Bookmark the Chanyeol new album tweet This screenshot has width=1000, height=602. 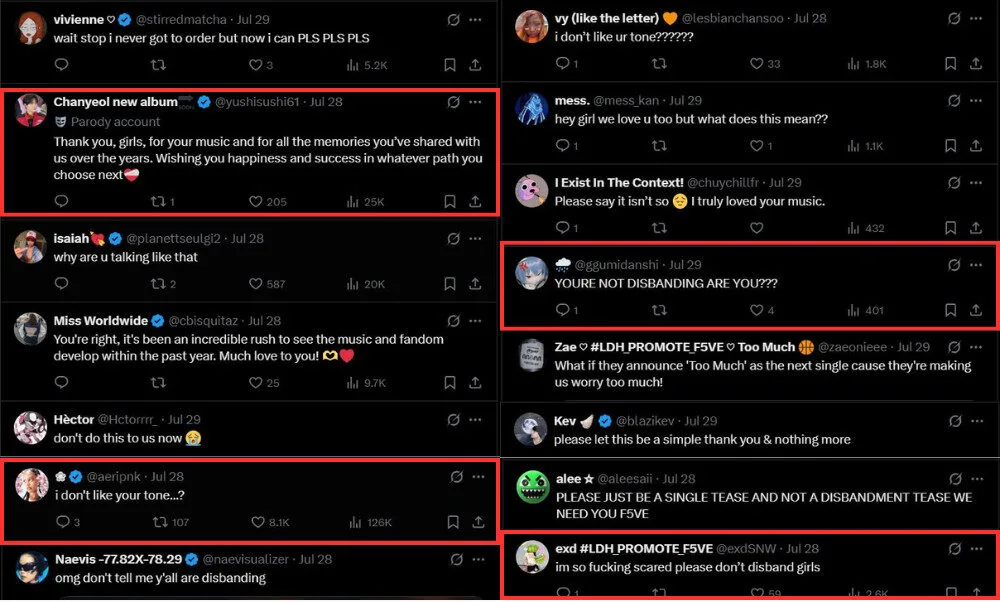pyautogui.click(x=450, y=201)
